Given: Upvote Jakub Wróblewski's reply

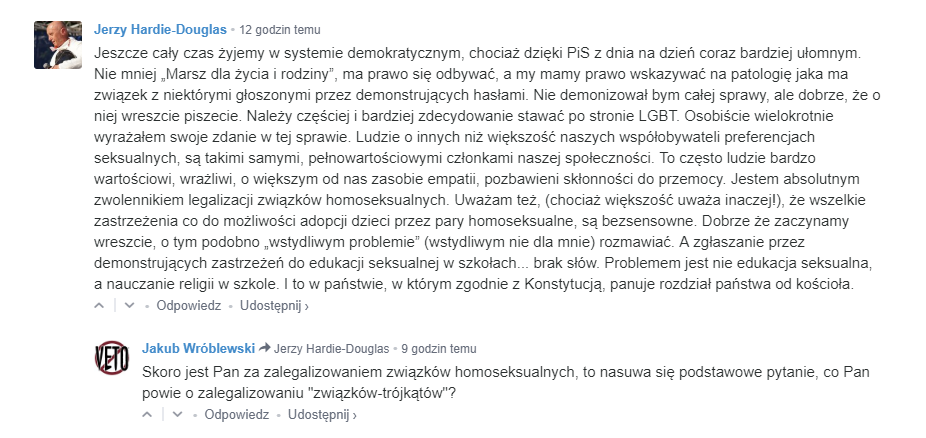Looking at the screenshot, I should pos(150,413).
